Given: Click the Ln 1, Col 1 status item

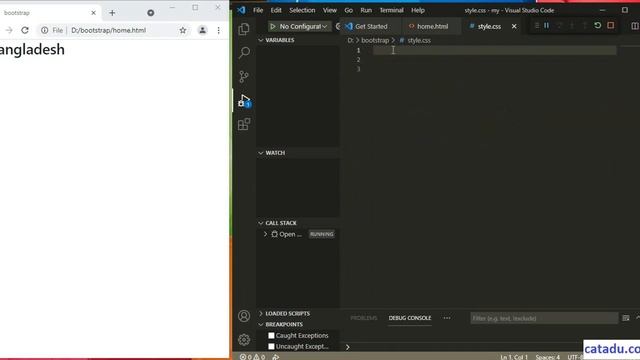Looking at the screenshot, I should (514, 357).
